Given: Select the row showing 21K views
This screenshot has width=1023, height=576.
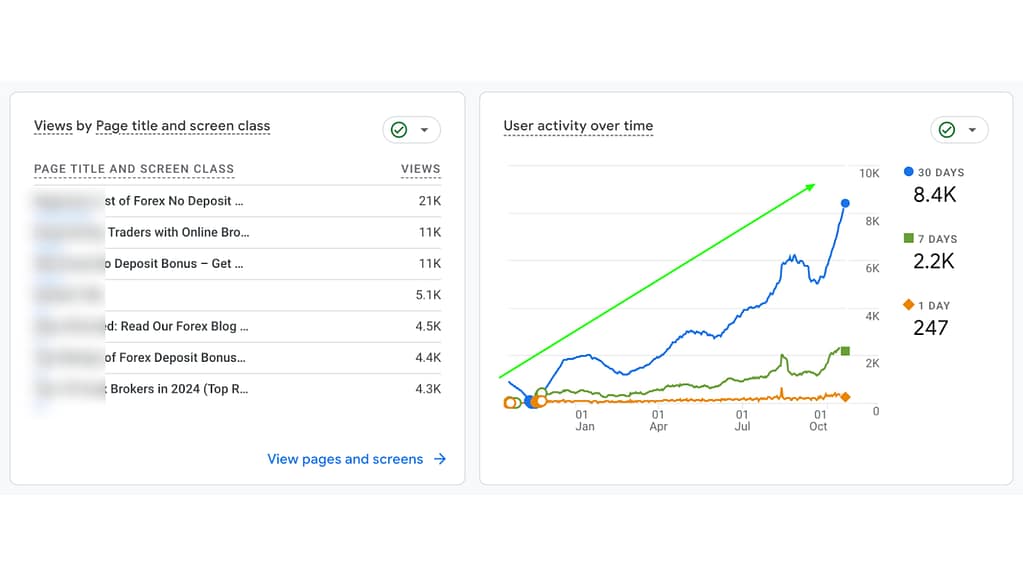Looking at the screenshot, I should (230, 203).
